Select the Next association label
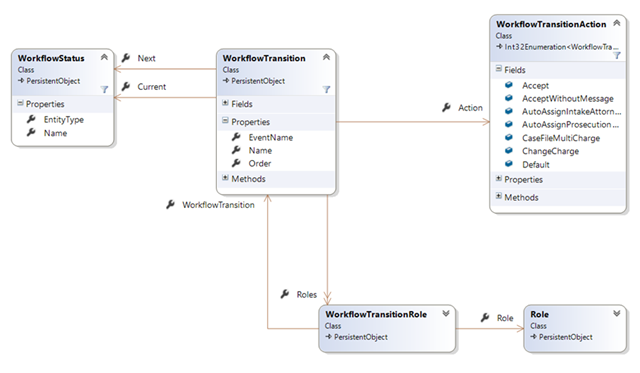The image size is (640, 373). 147,58
